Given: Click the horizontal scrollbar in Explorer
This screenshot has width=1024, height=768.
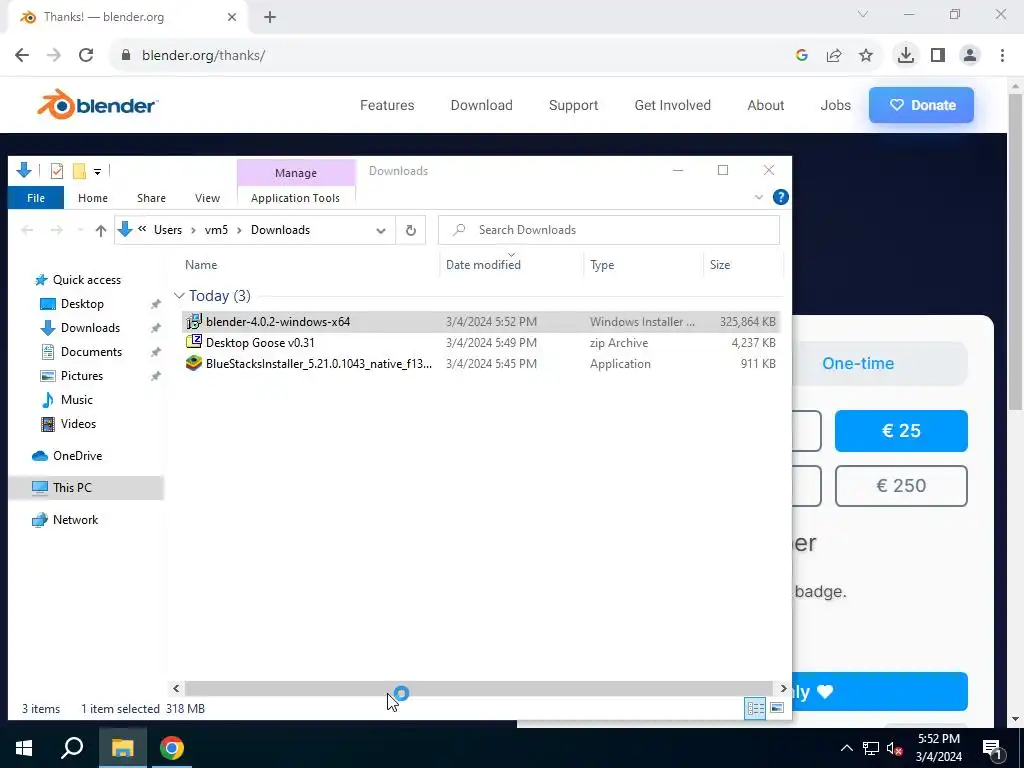Looking at the screenshot, I should pos(479,688).
